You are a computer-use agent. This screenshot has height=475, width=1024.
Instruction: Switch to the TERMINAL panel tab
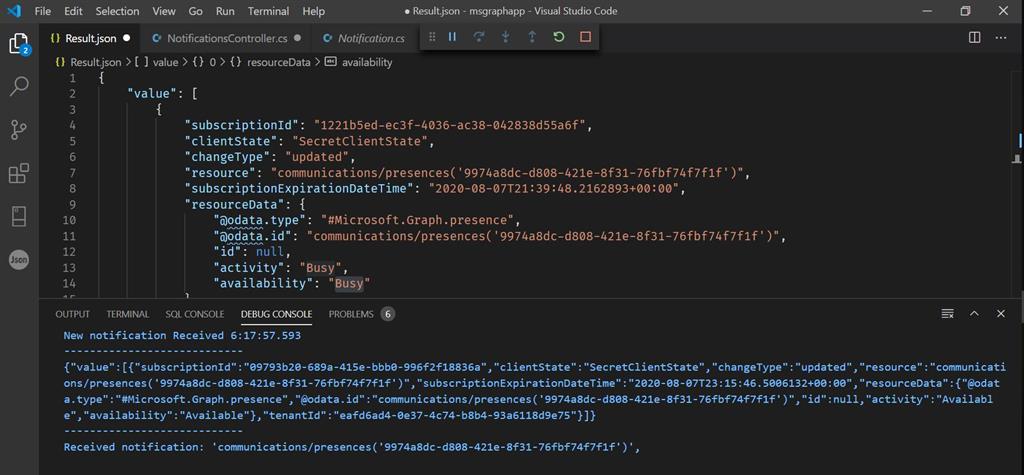pyautogui.click(x=128, y=314)
